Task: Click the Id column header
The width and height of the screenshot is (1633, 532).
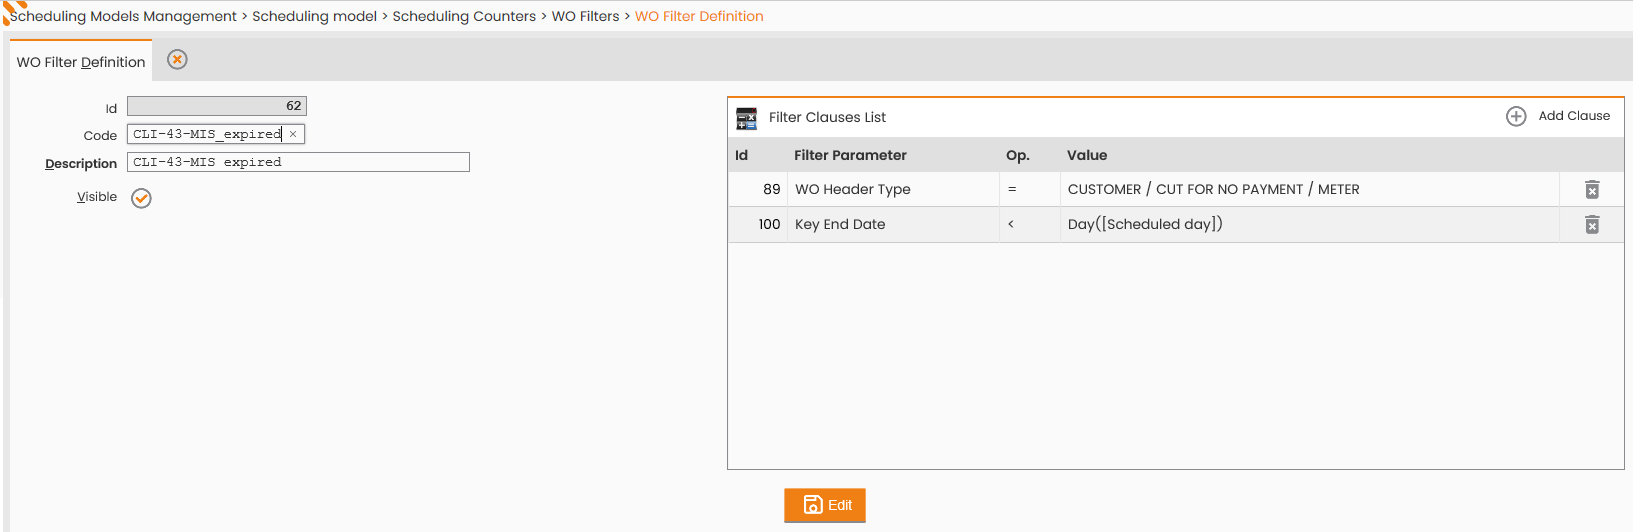Action: coord(741,155)
